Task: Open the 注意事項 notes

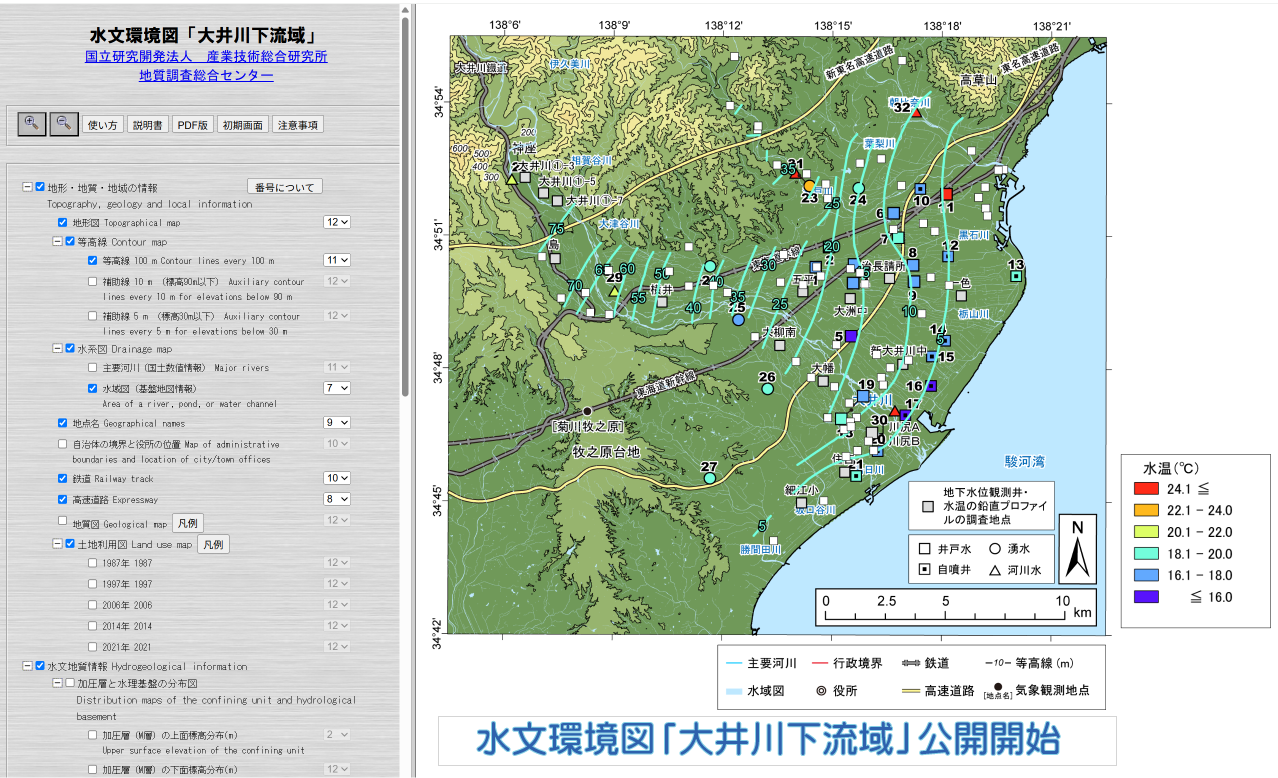Action: click(x=298, y=125)
